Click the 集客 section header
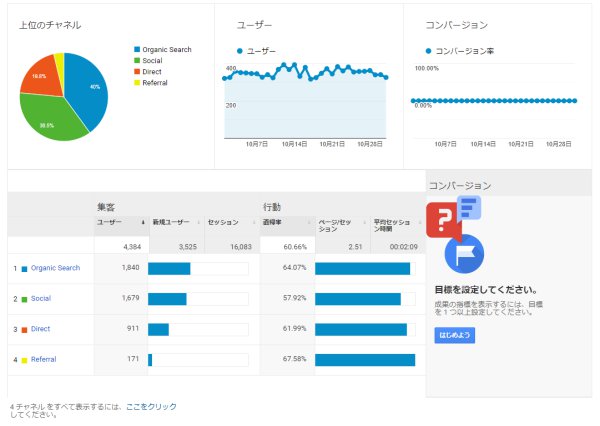Viewport: 600px width, 426px height. pyautogui.click(x=106, y=207)
